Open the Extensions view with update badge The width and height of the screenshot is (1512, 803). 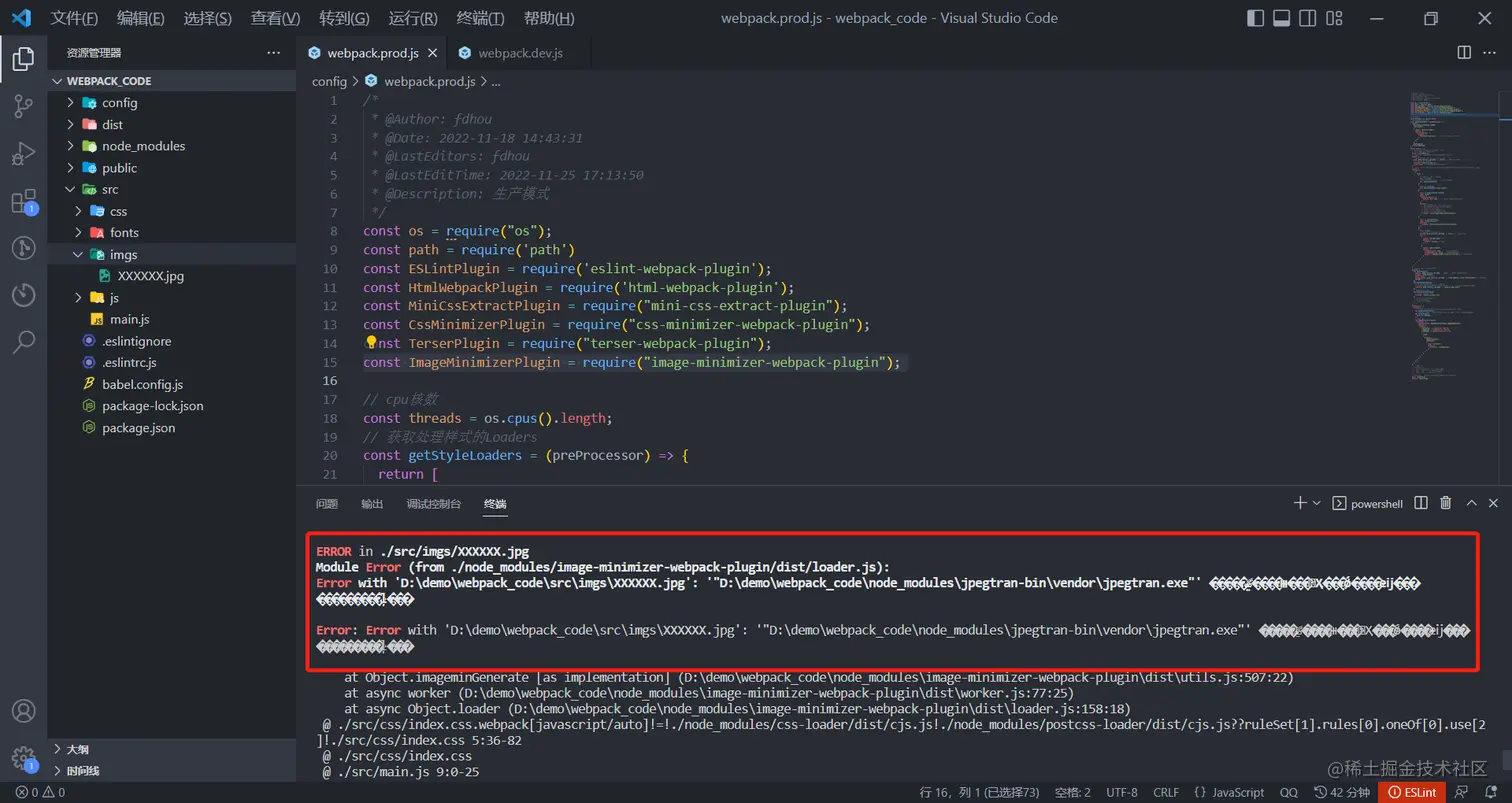point(23,202)
